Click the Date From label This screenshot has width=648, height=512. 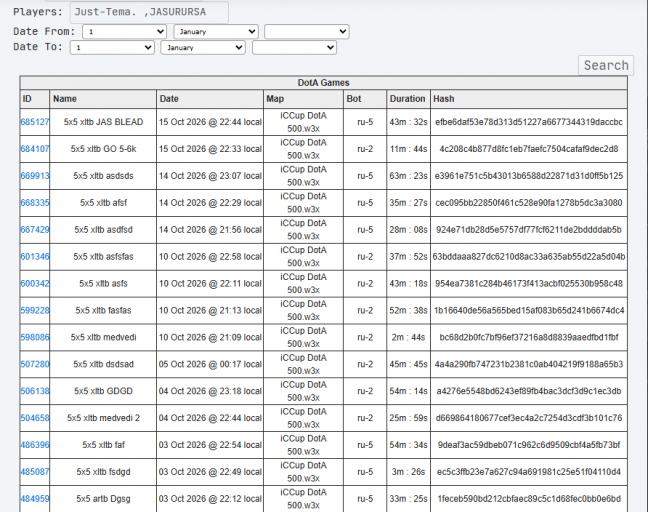pos(44,31)
